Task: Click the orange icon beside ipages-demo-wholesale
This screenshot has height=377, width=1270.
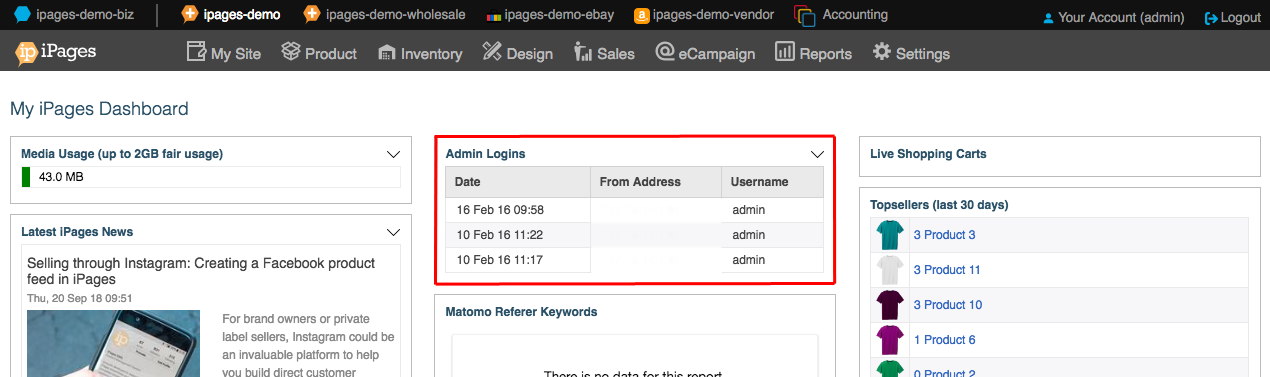Action: click(x=312, y=15)
